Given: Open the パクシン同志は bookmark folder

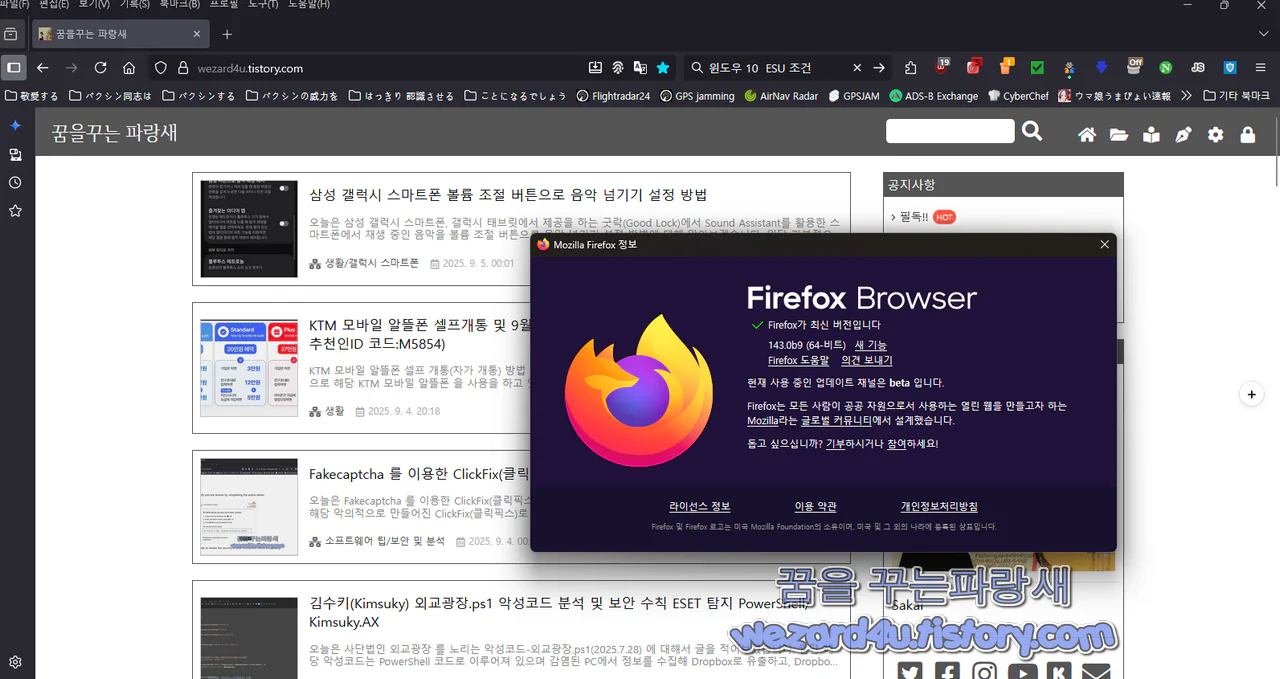Looking at the screenshot, I should pos(110,96).
